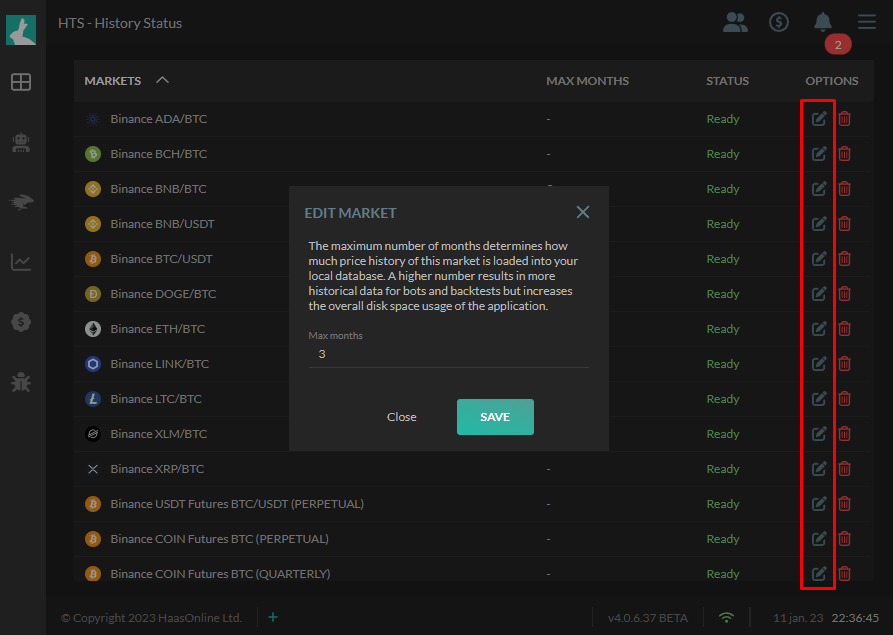
Task: Edit the Binance ETH/BTC market
Action: [819, 329]
